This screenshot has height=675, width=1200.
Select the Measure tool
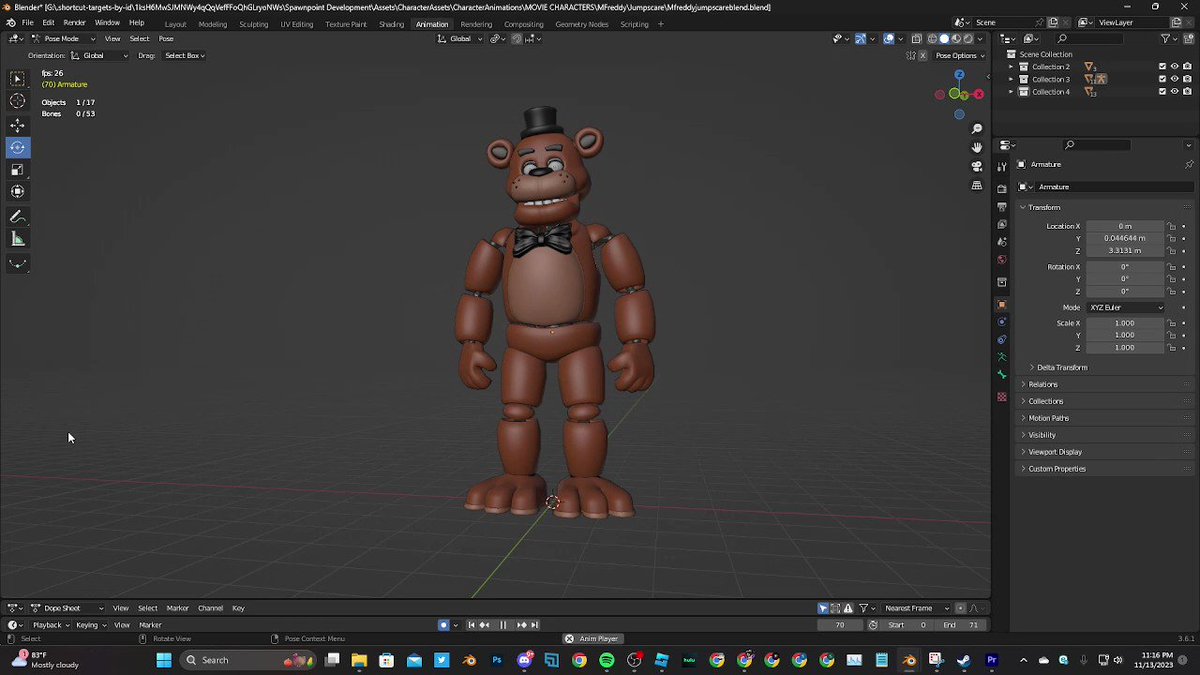pos(18,239)
